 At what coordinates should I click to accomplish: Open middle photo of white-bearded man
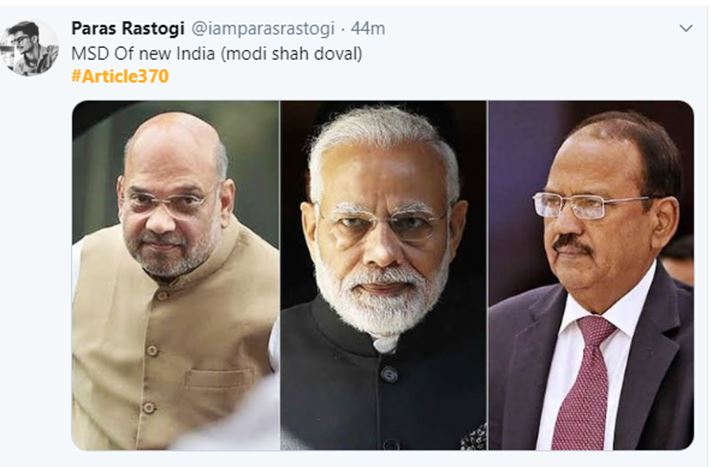[x=384, y=275]
